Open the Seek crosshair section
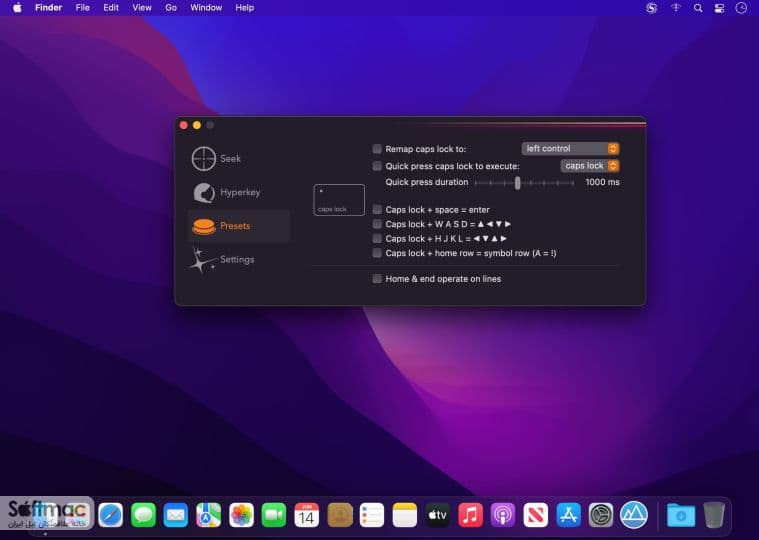 [x=204, y=159]
